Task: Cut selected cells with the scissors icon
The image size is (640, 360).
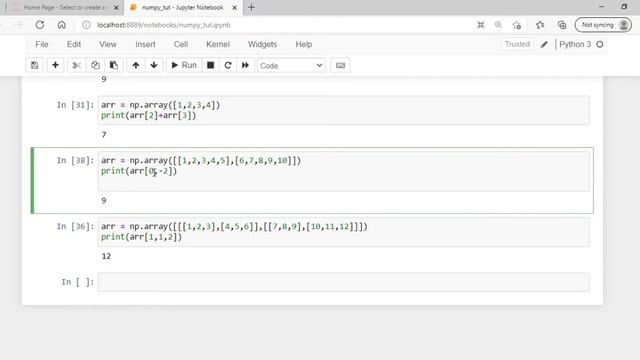Action: [77, 65]
